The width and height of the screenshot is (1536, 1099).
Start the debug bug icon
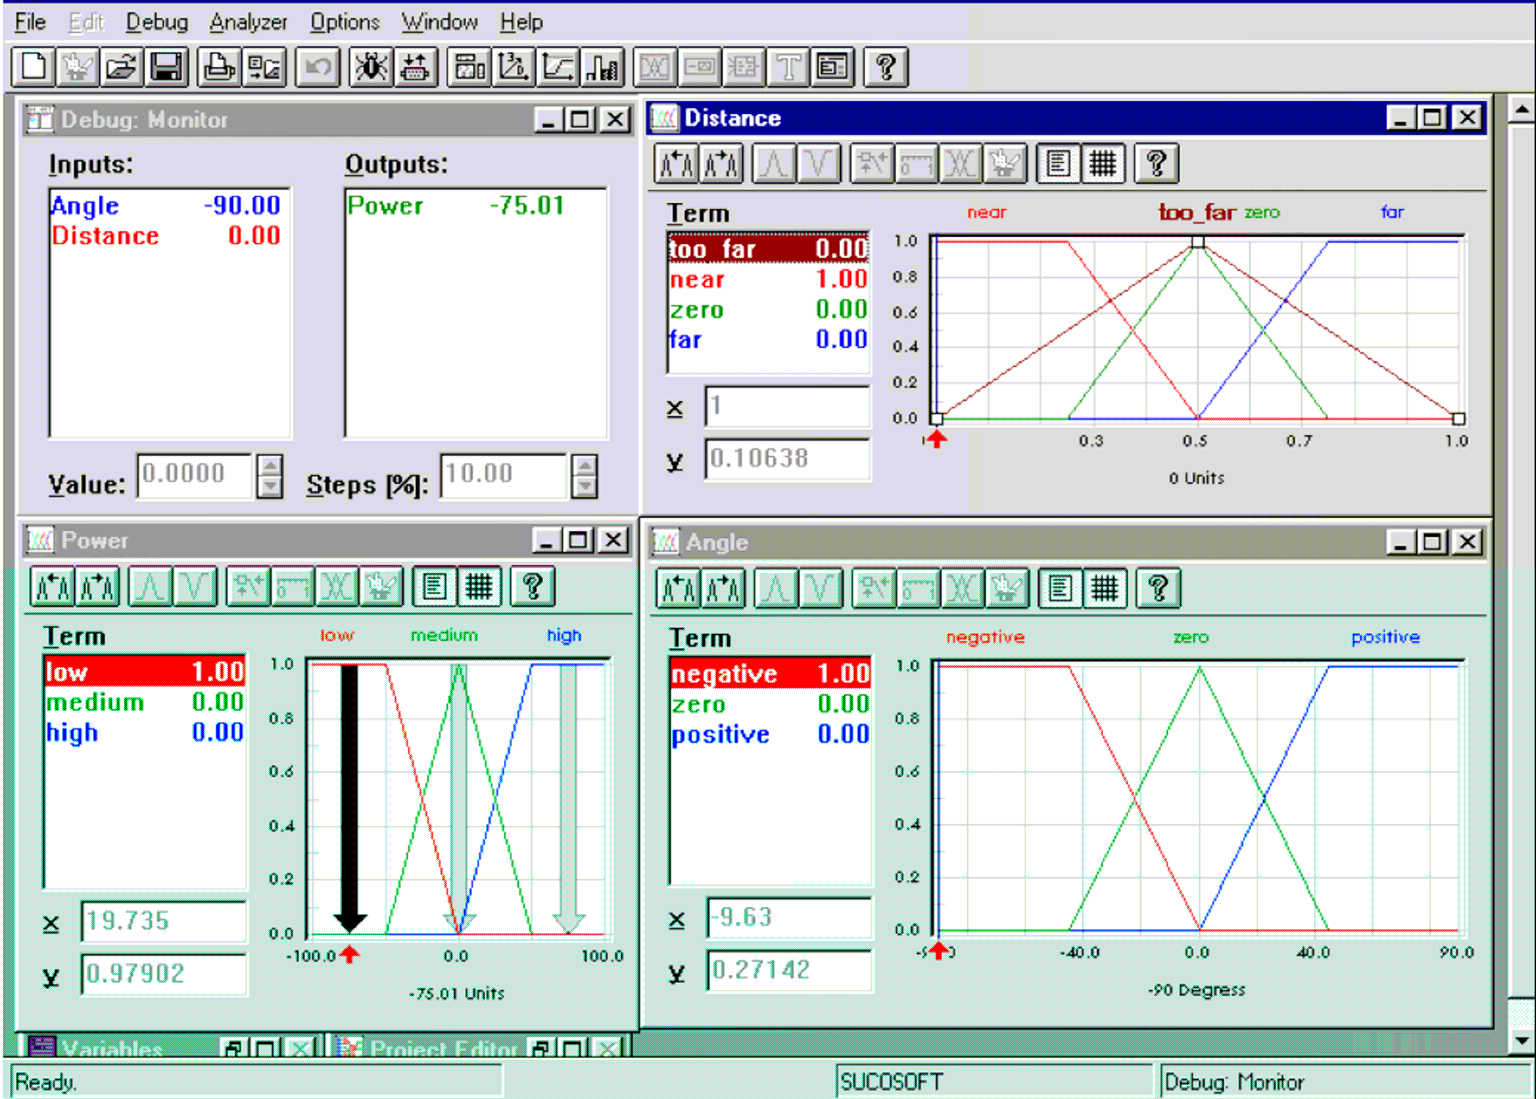[371, 67]
